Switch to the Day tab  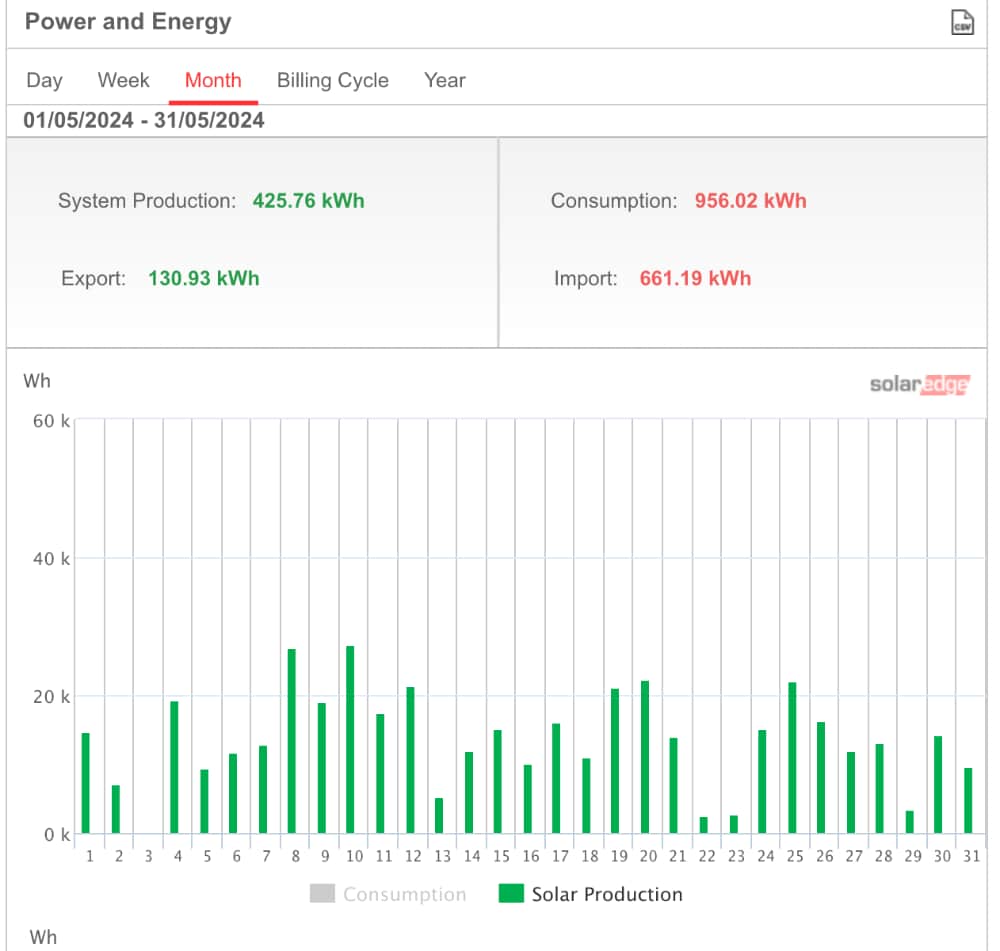click(44, 81)
